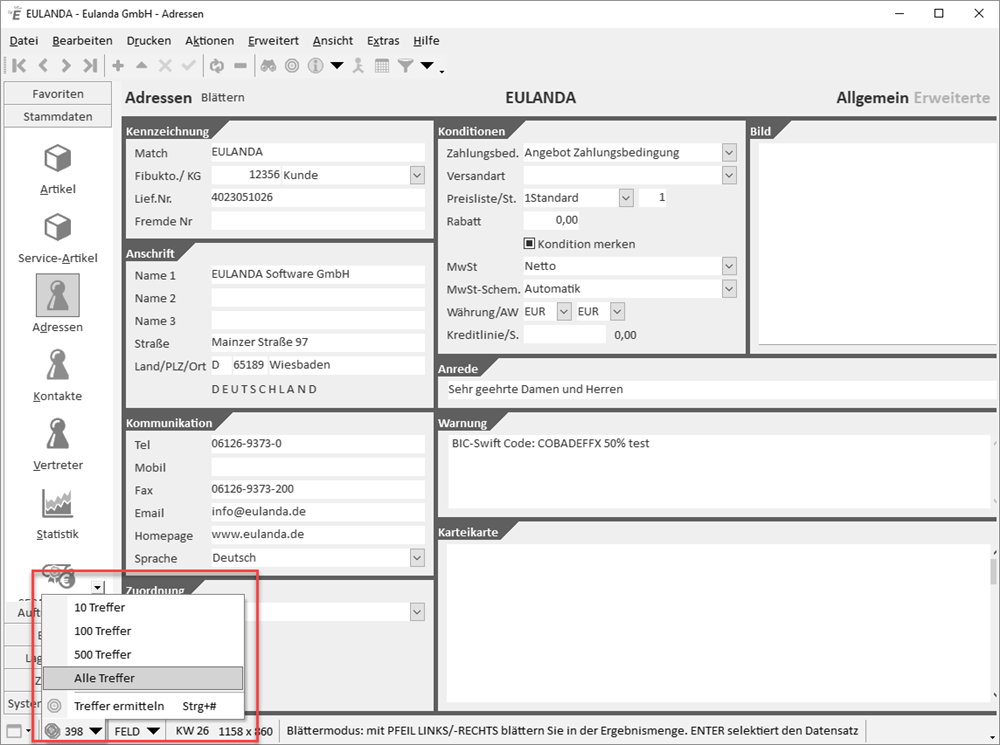Click the up-triangle edit toolbar icon
This screenshot has height=745, width=1000.
tap(142, 65)
